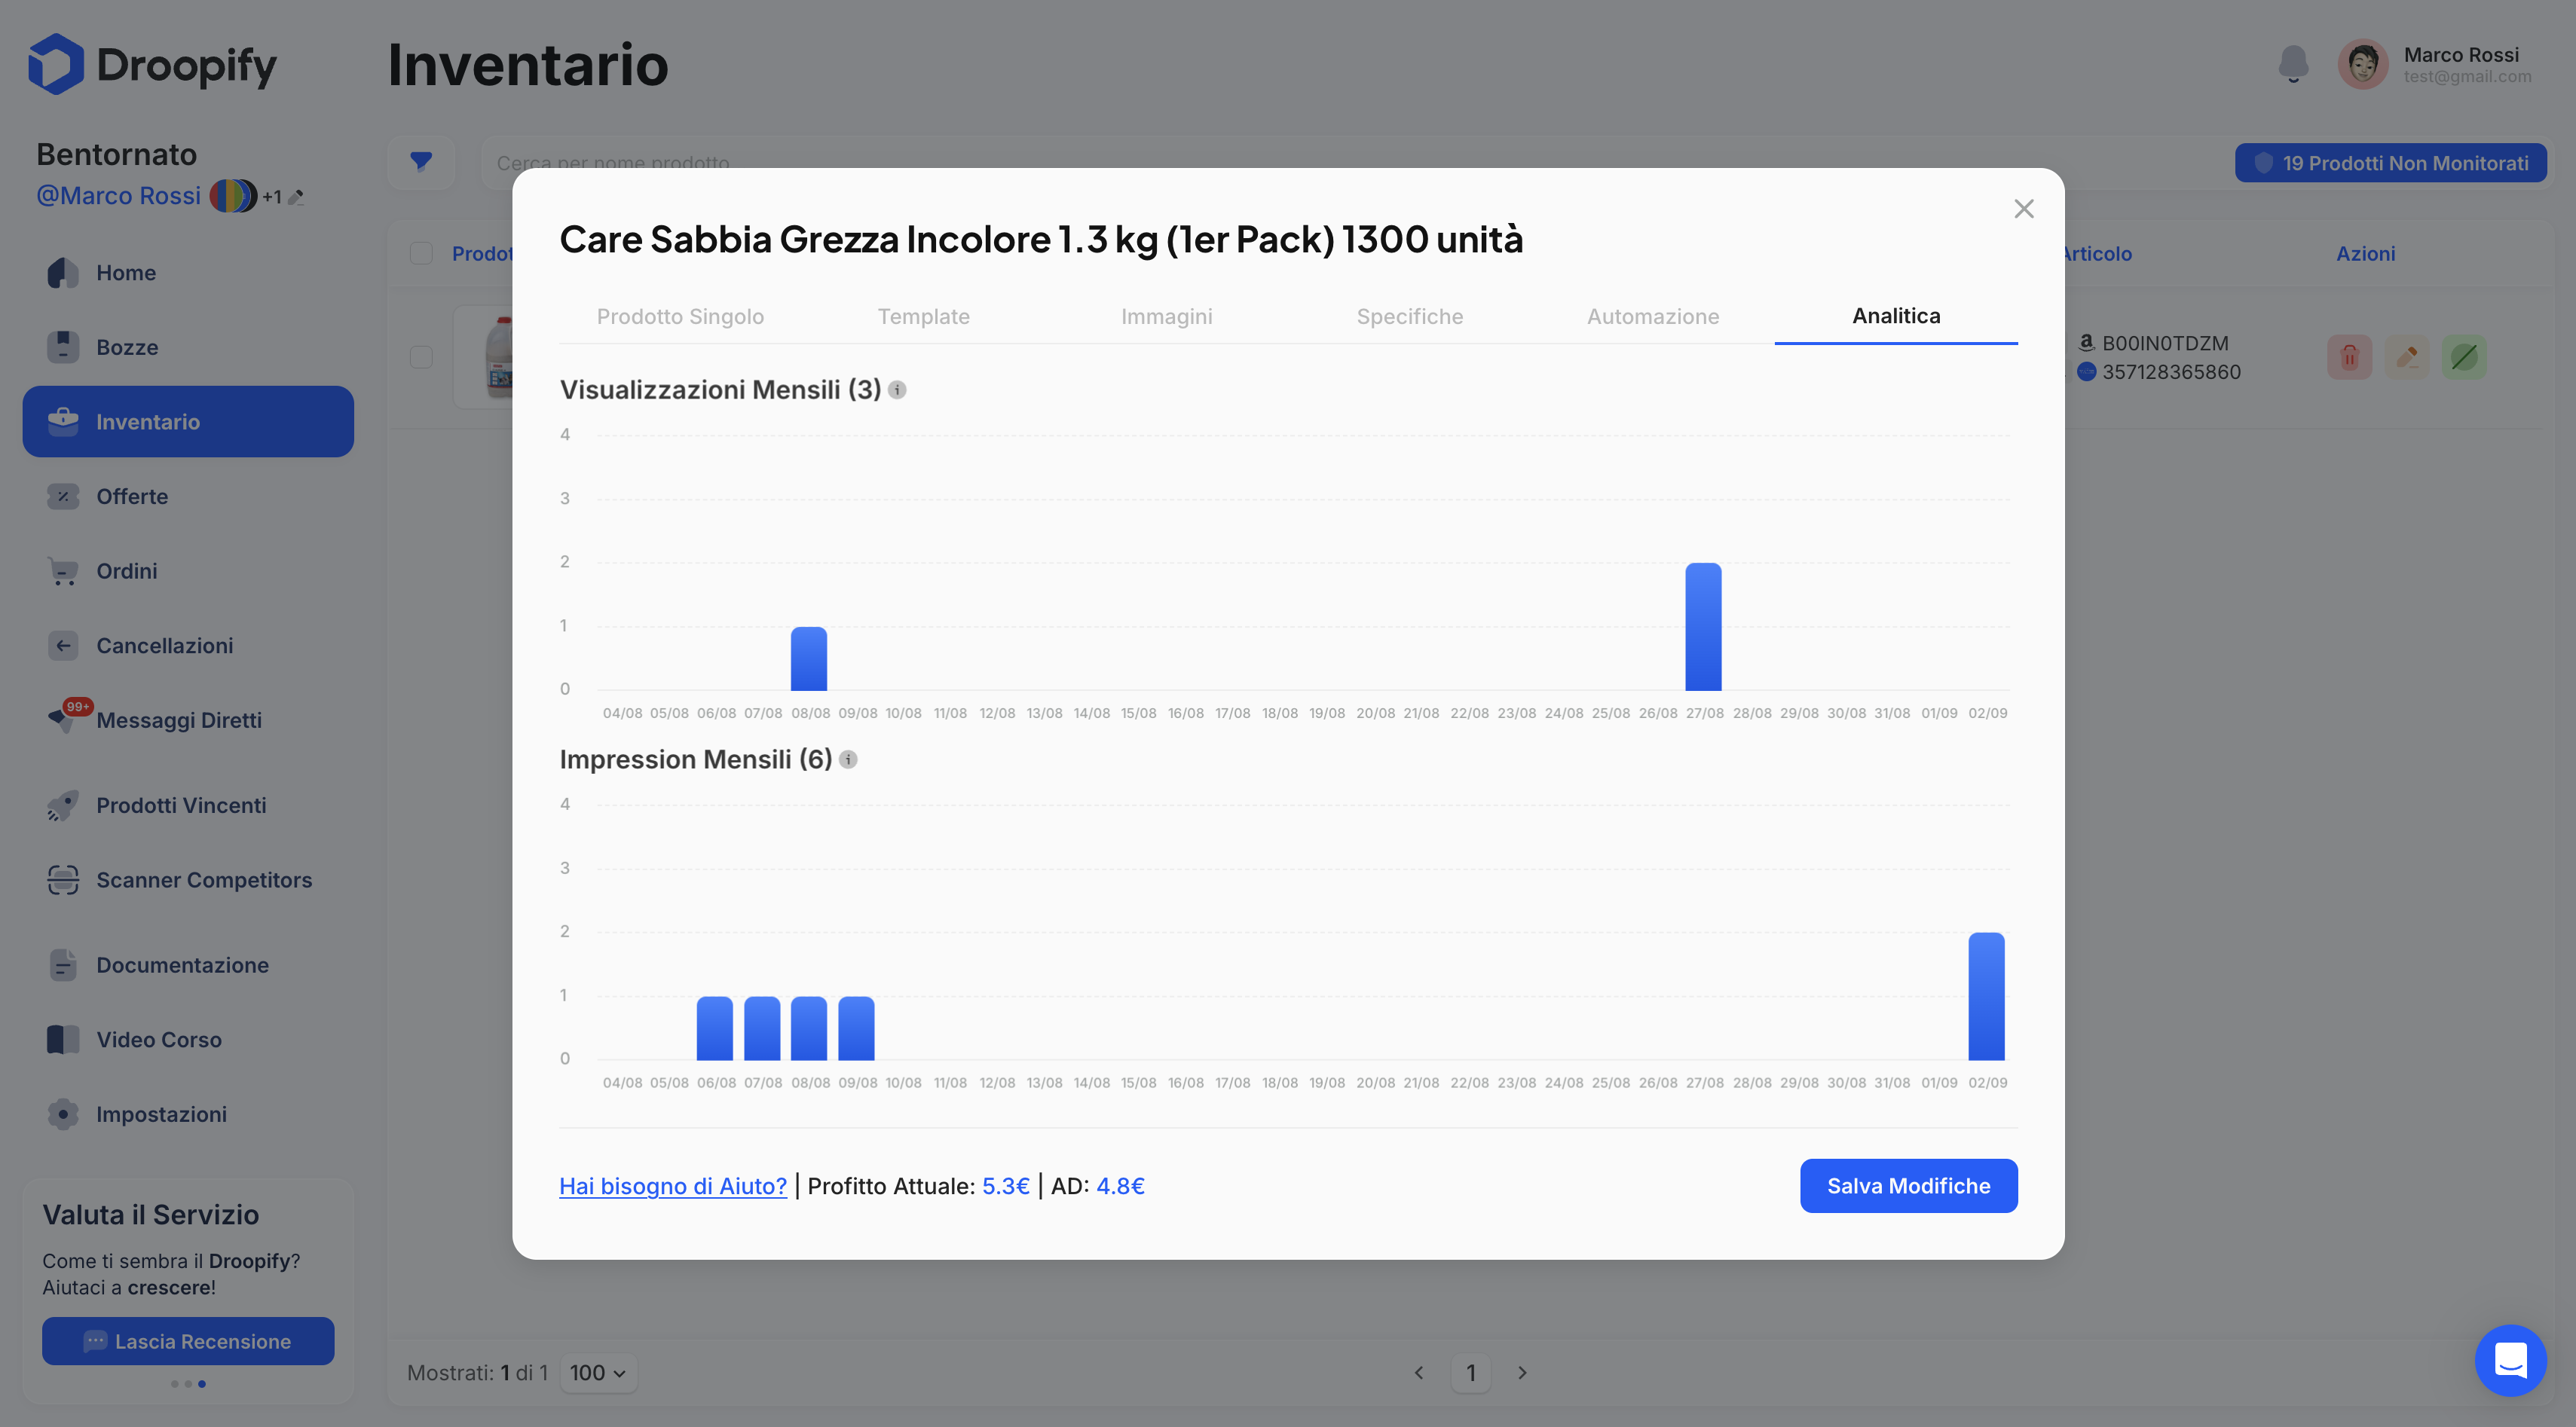Open the 100 rows per page dropdown
Image resolution: width=2576 pixels, height=1427 pixels.
(x=598, y=1373)
